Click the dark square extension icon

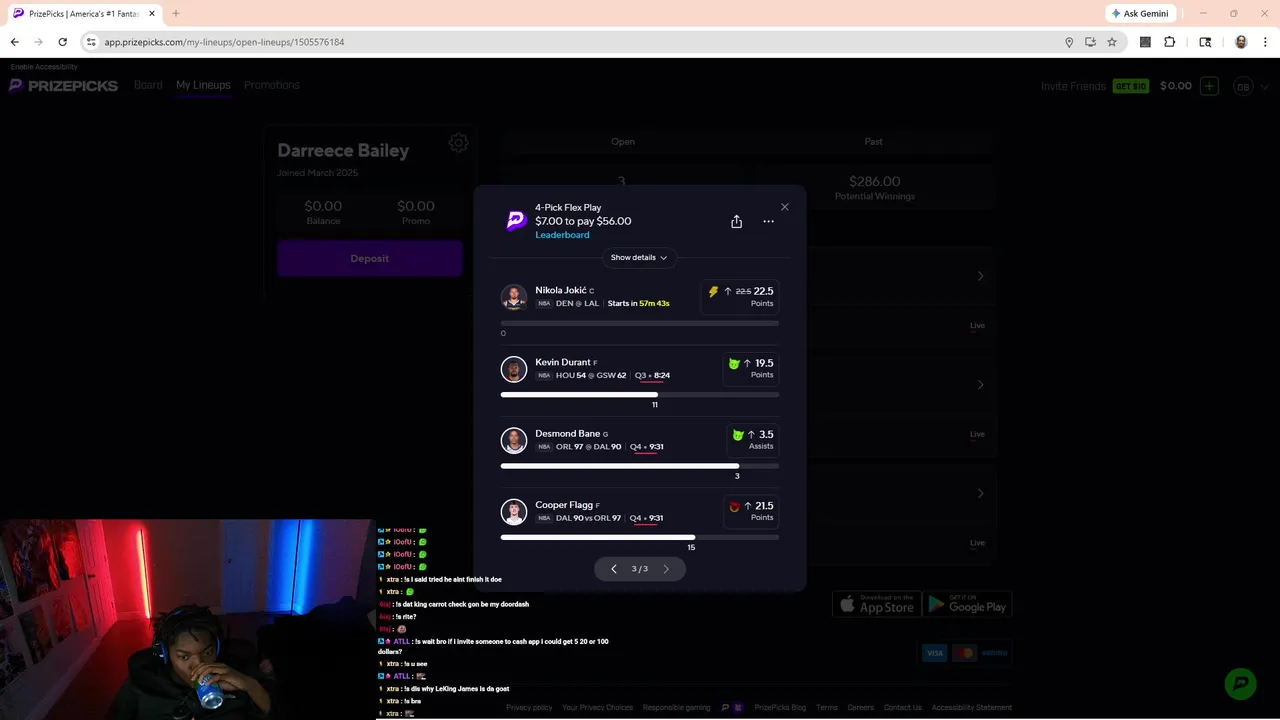pyautogui.click(x=1145, y=42)
